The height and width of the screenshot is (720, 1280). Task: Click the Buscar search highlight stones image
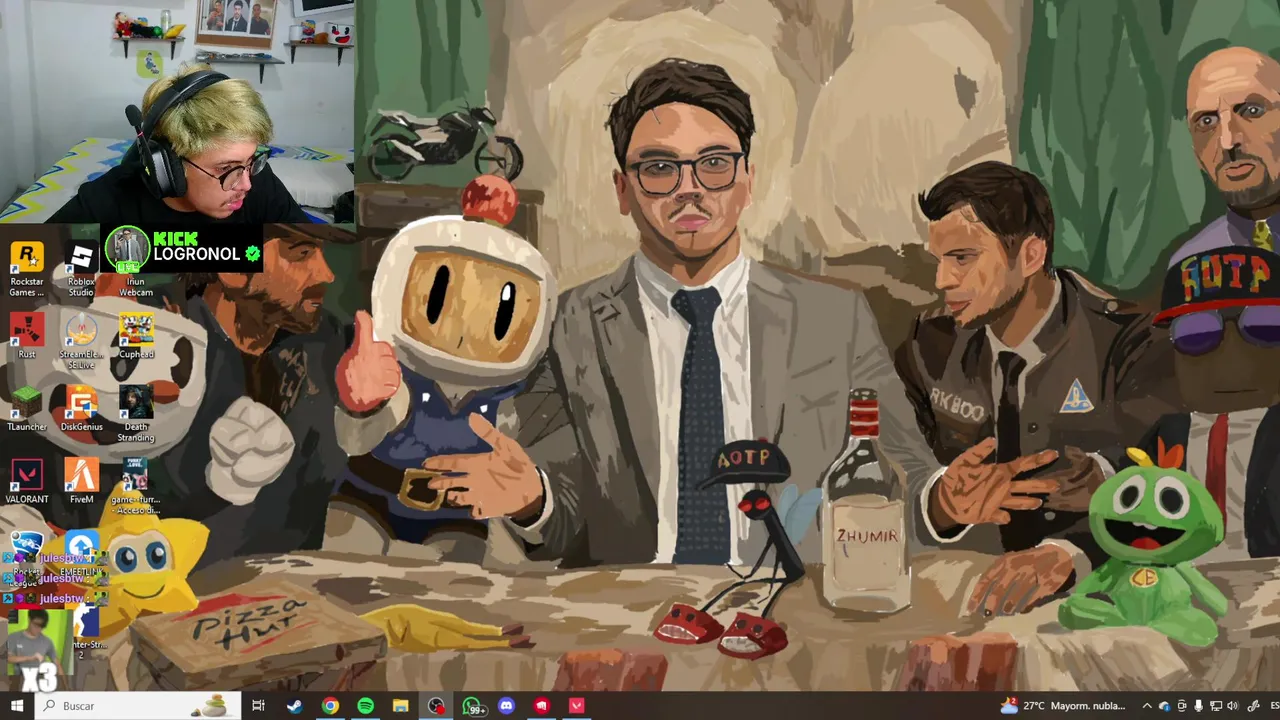(x=214, y=706)
